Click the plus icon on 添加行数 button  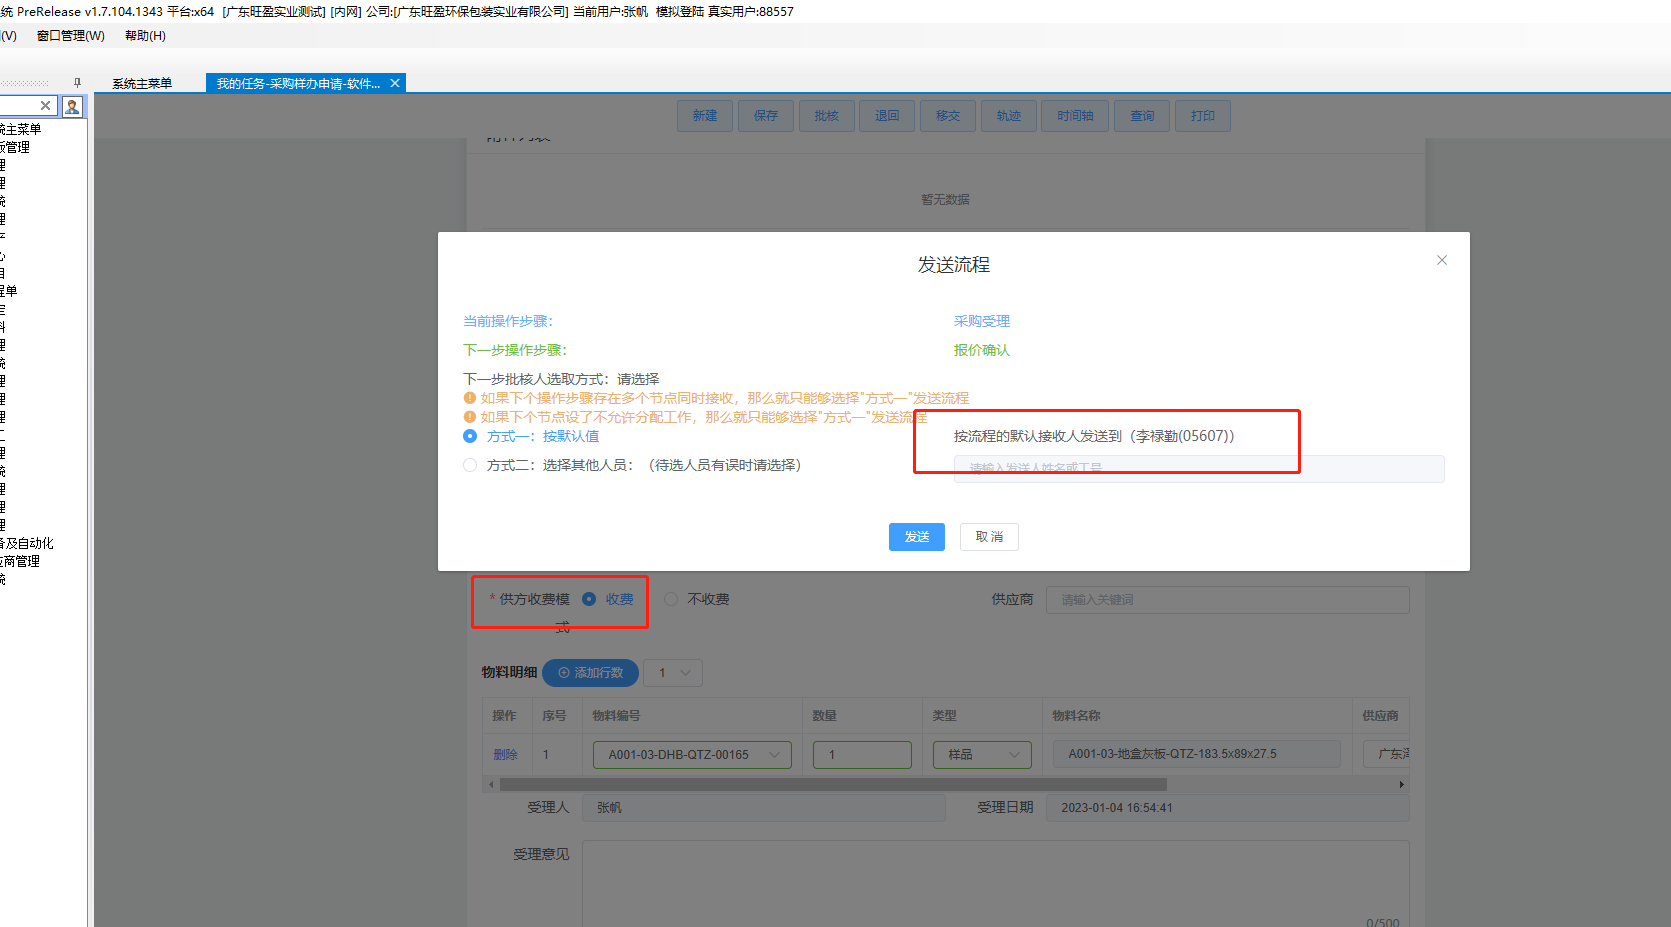coord(564,673)
